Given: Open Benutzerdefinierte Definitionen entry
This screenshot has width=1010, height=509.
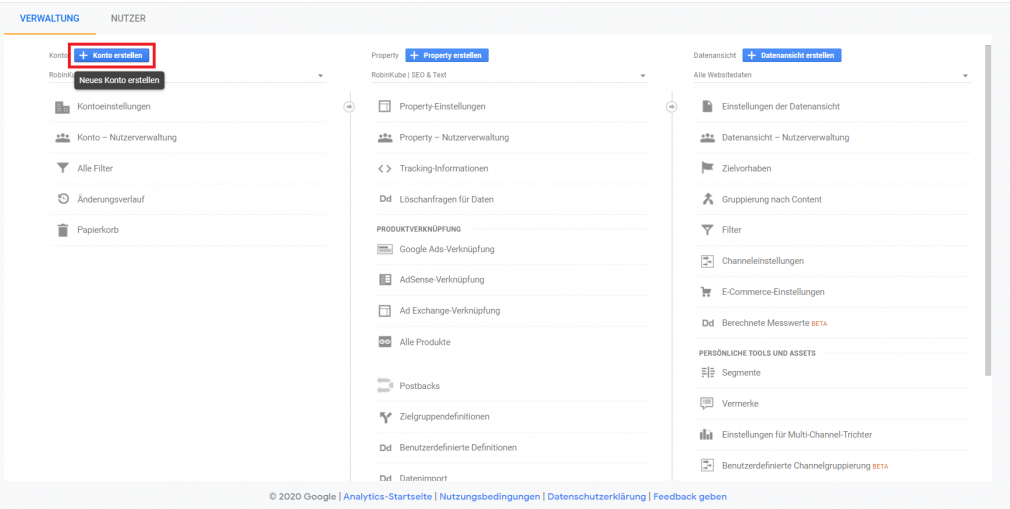Looking at the screenshot, I should click(x=458, y=448).
